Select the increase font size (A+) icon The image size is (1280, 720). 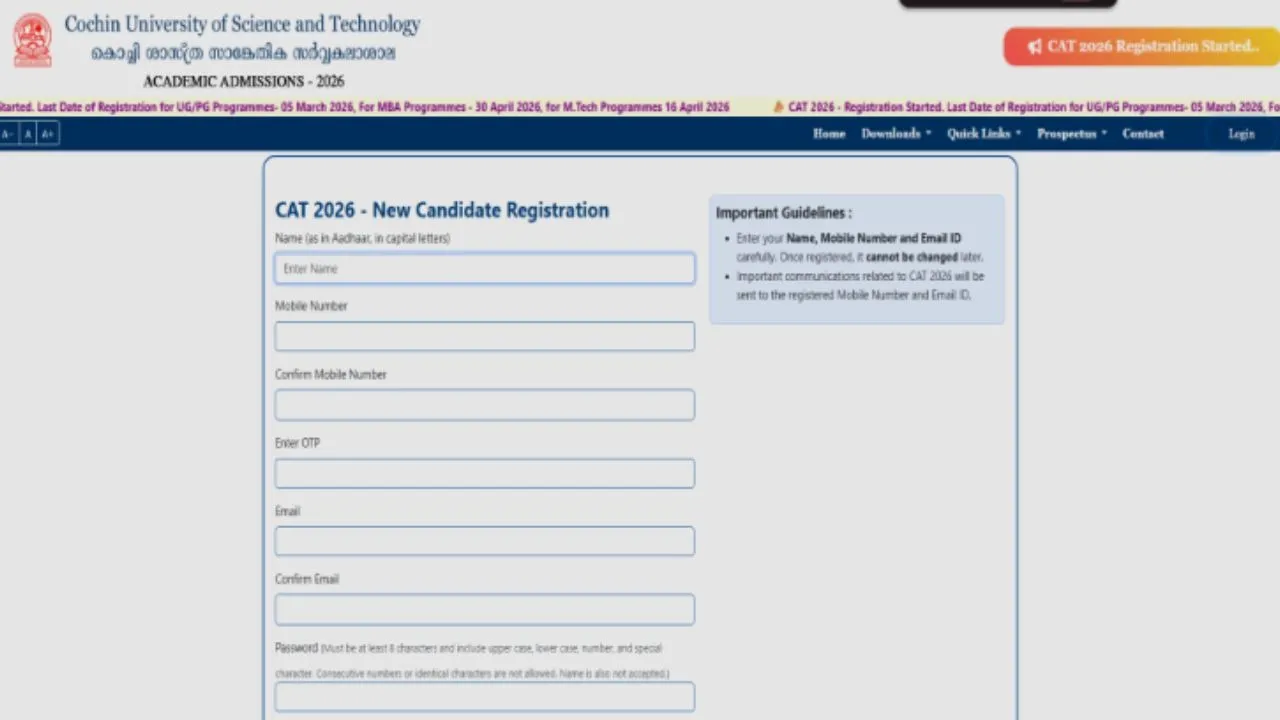pyautogui.click(x=47, y=133)
